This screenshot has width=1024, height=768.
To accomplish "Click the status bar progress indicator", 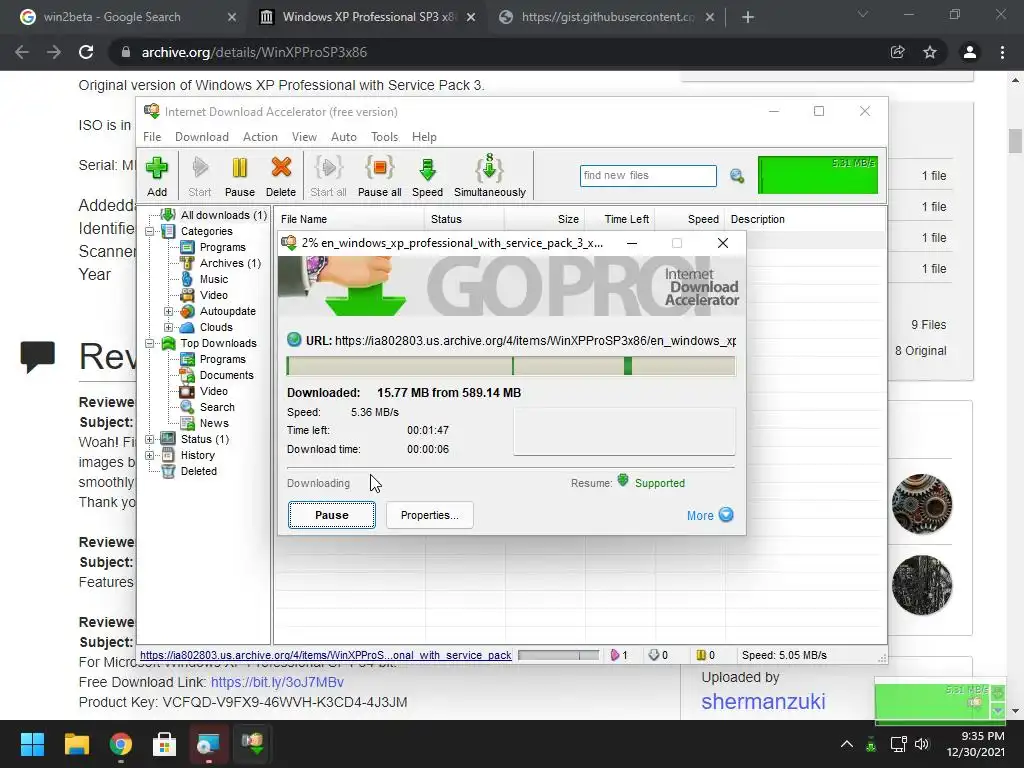I will 559,655.
